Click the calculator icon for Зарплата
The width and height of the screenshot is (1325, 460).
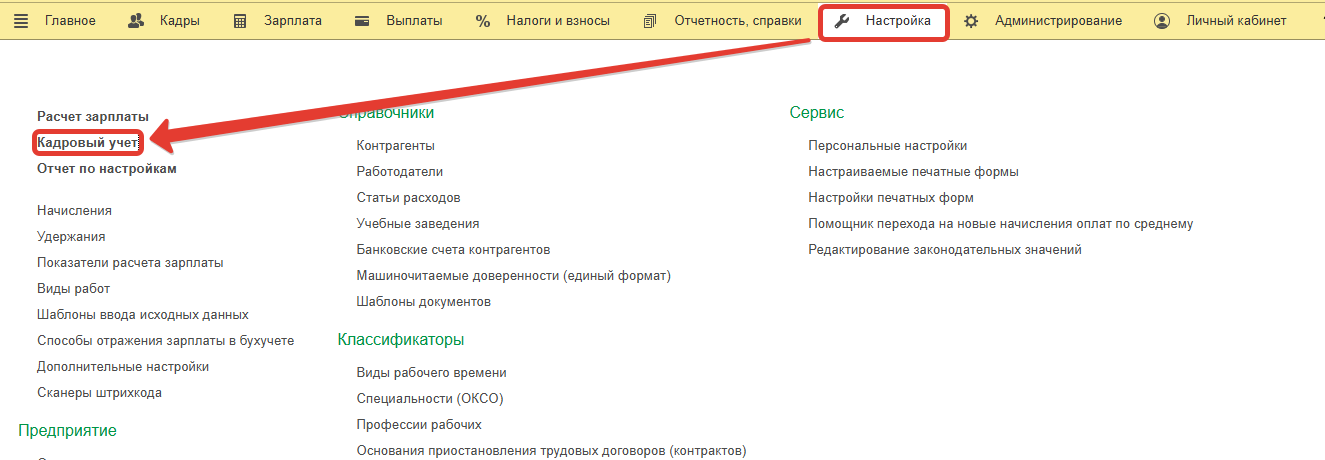tap(240, 21)
